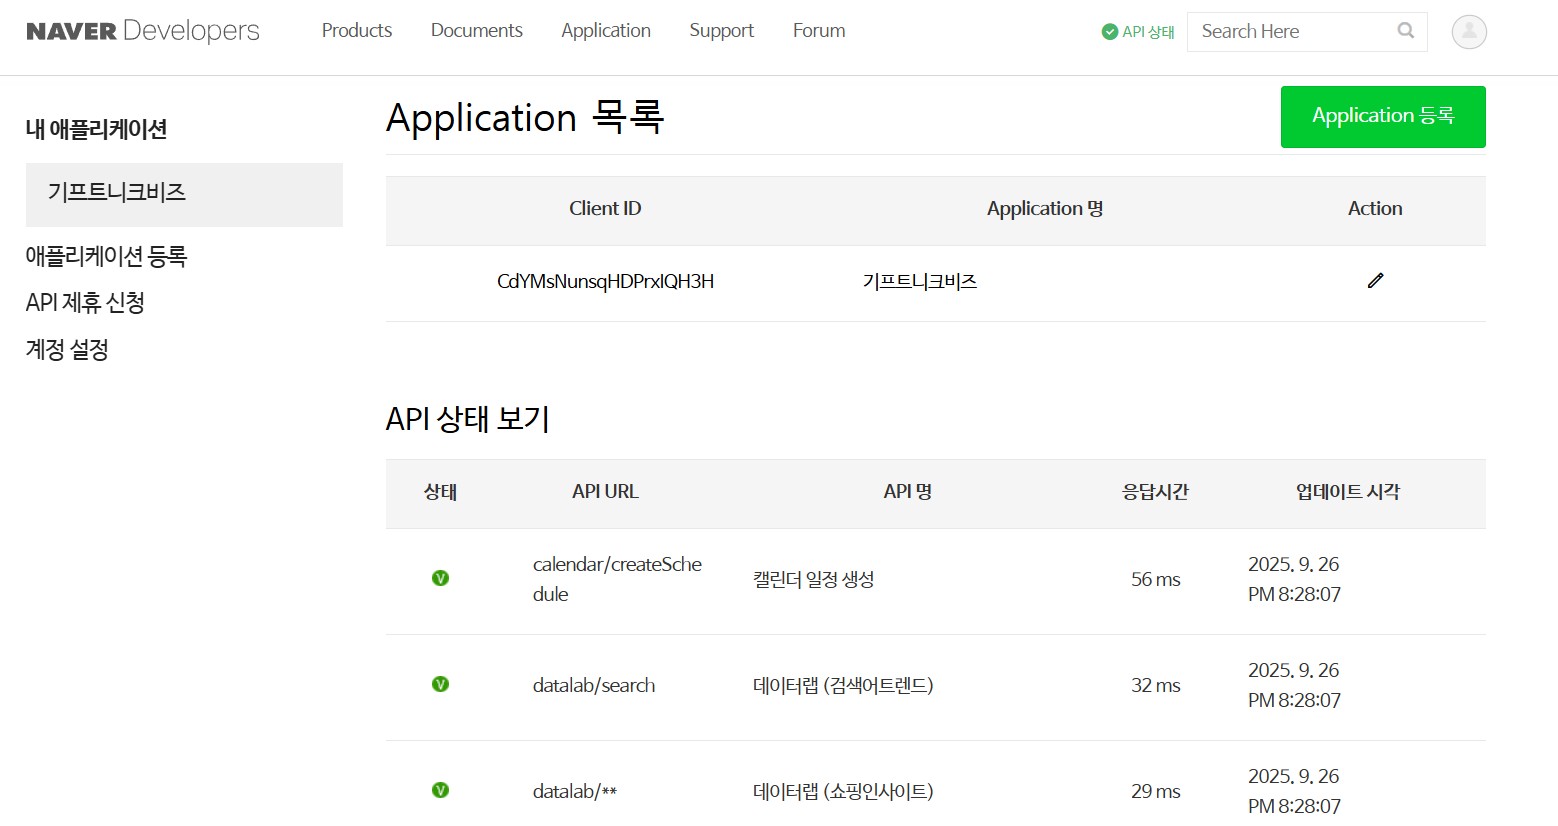Click the search magnifier icon
Screen dimensions: 1558x826
[1405, 31]
